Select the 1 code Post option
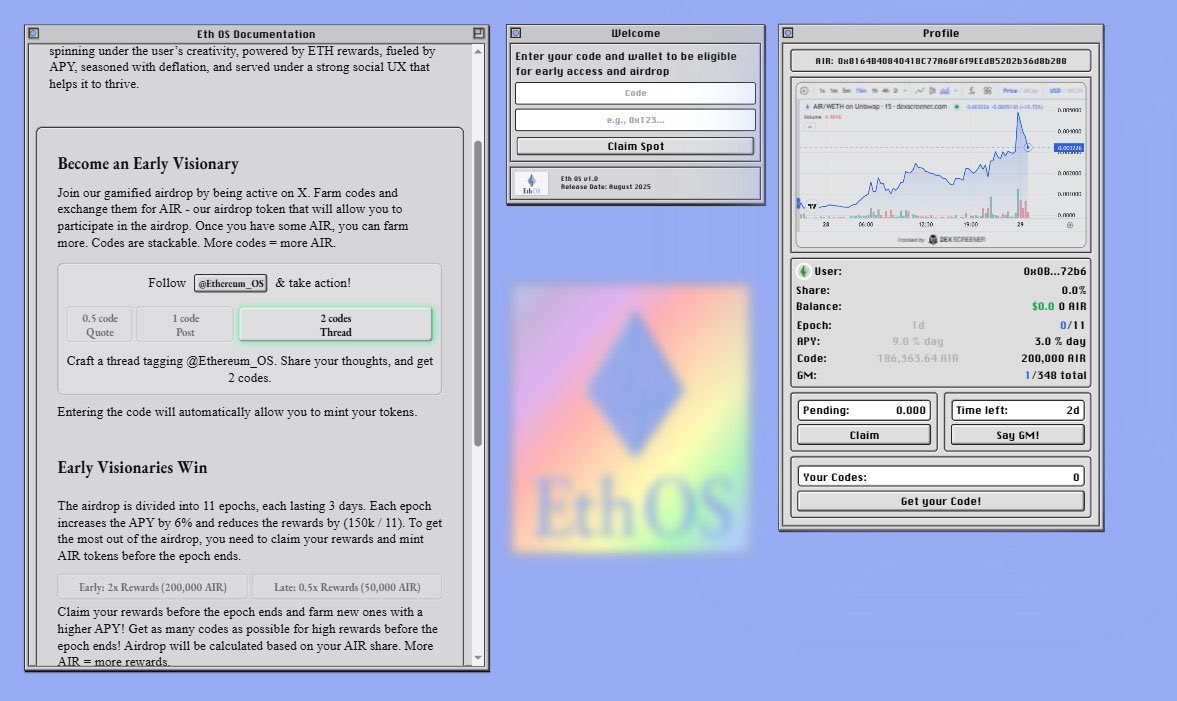This screenshot has height=701, width=1177. (x=185, y=324)
